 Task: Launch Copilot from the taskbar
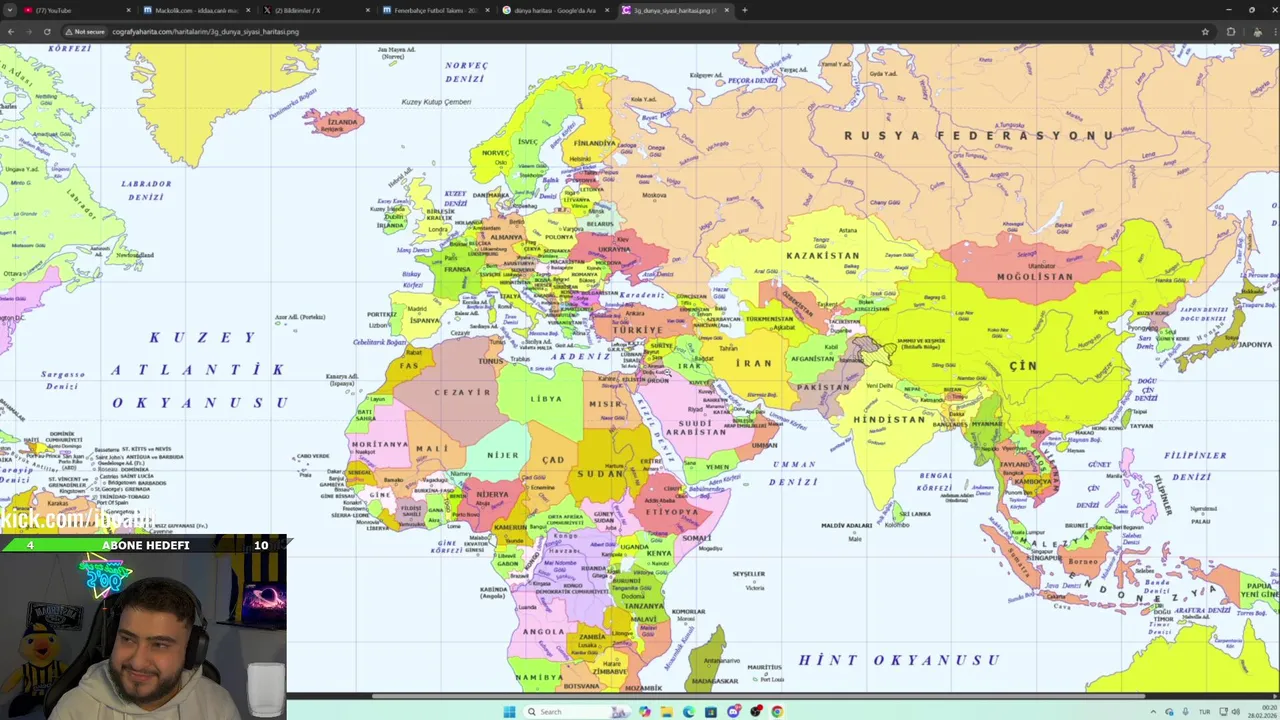tap(645, 712)
